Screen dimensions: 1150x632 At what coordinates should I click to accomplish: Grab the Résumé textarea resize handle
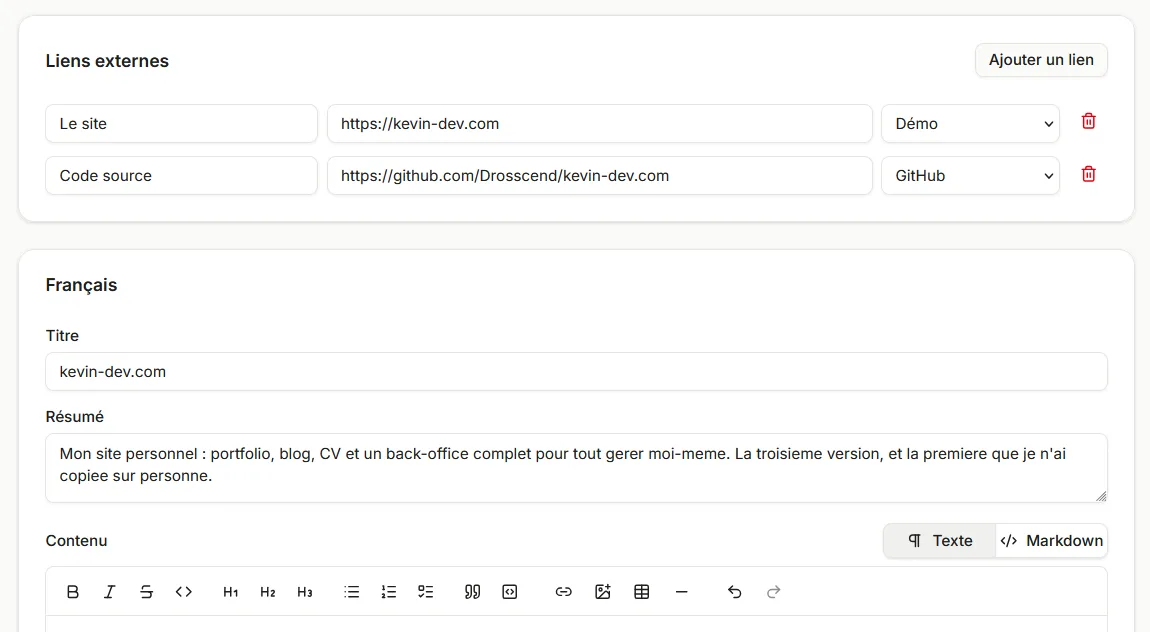point(1101,496)
